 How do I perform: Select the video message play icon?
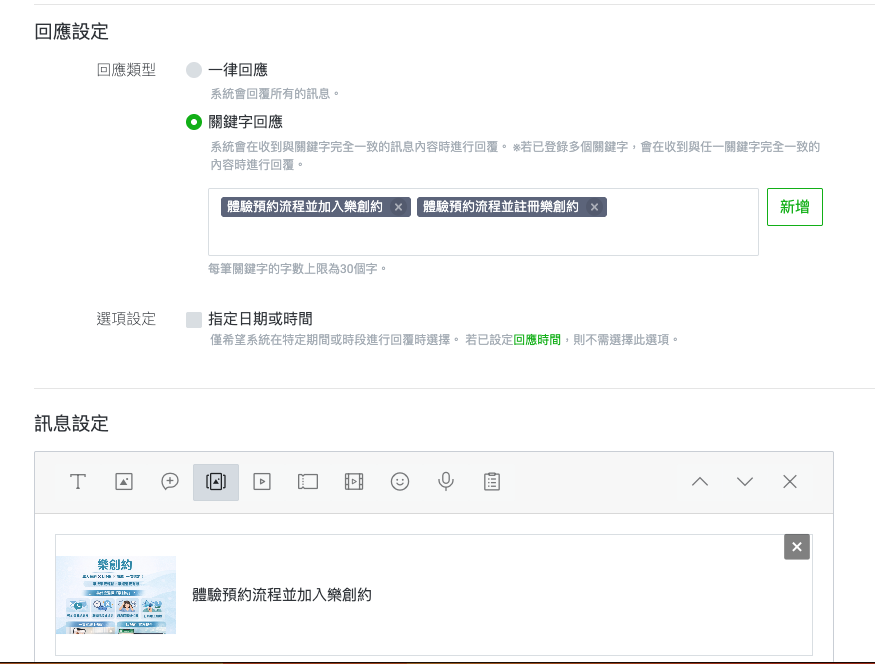(x=262, y=481)
